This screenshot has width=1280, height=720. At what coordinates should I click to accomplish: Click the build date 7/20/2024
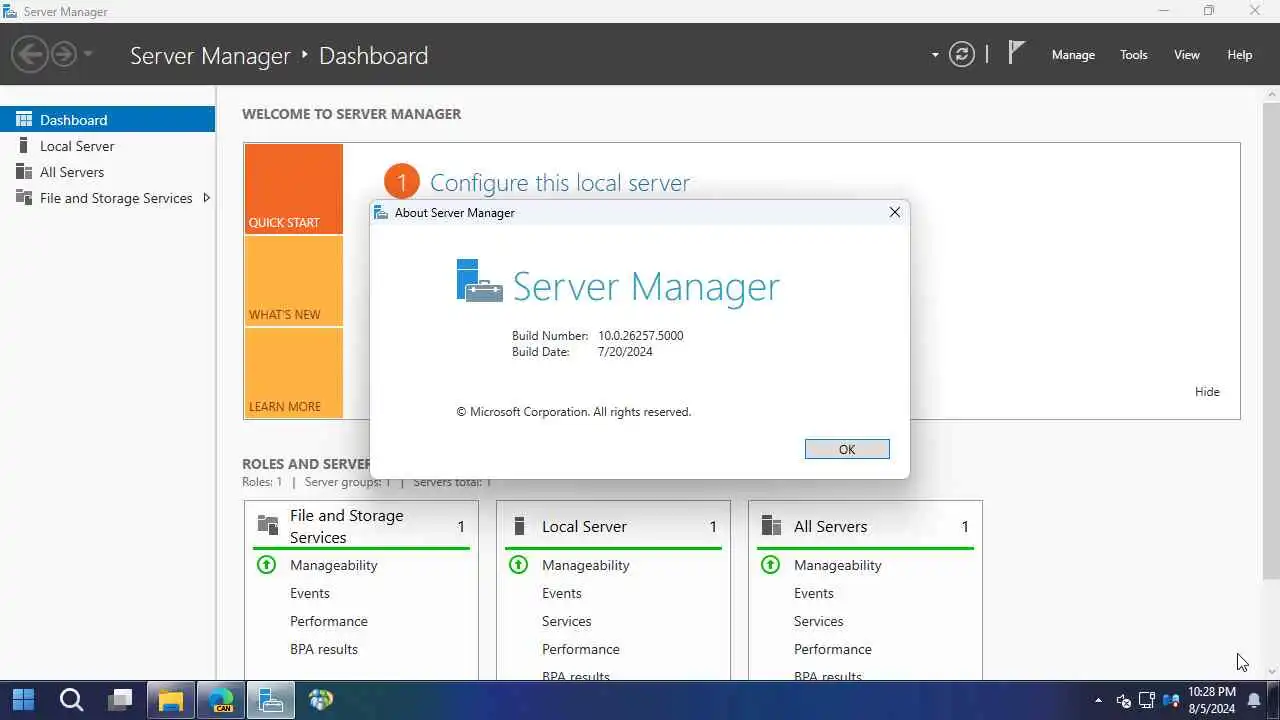pyautogui.click(x=625, y=352)
